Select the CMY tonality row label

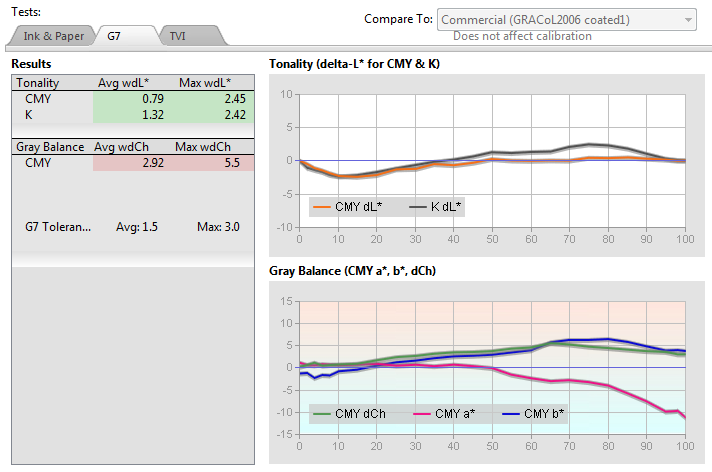click(38, 99)
